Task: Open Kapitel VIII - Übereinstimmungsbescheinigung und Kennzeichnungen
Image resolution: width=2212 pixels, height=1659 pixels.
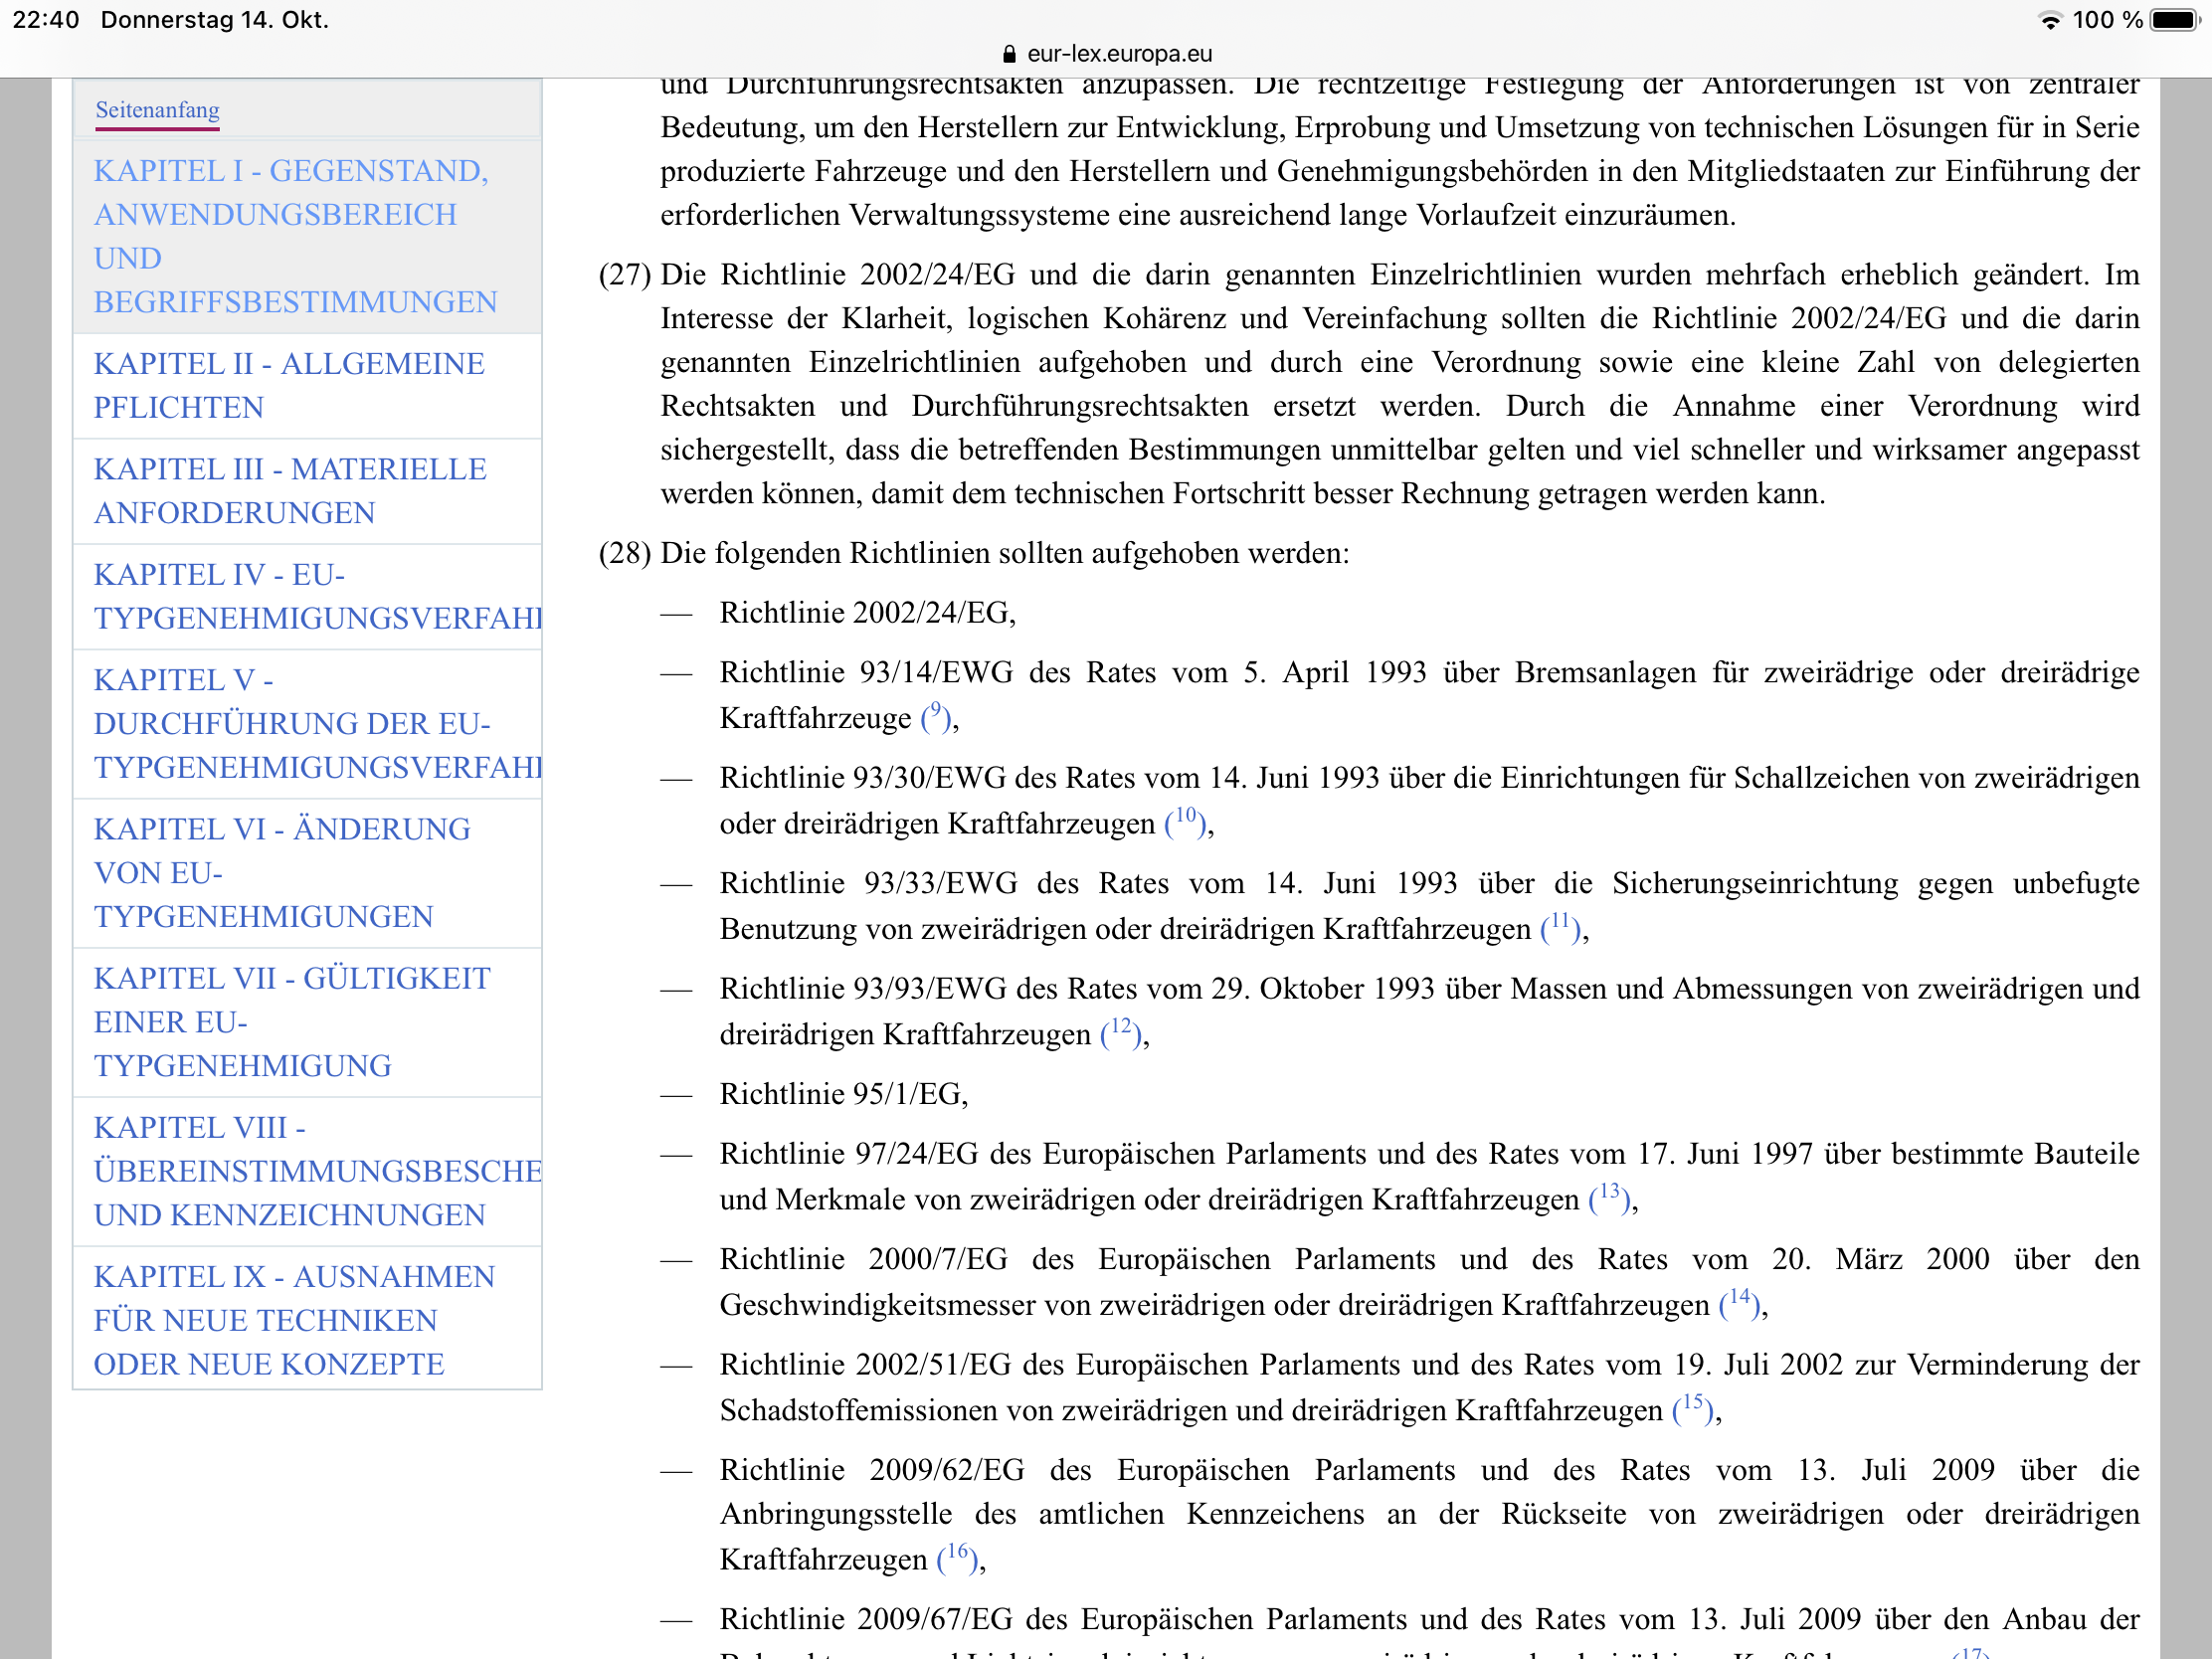Action: click(307, 1171)
